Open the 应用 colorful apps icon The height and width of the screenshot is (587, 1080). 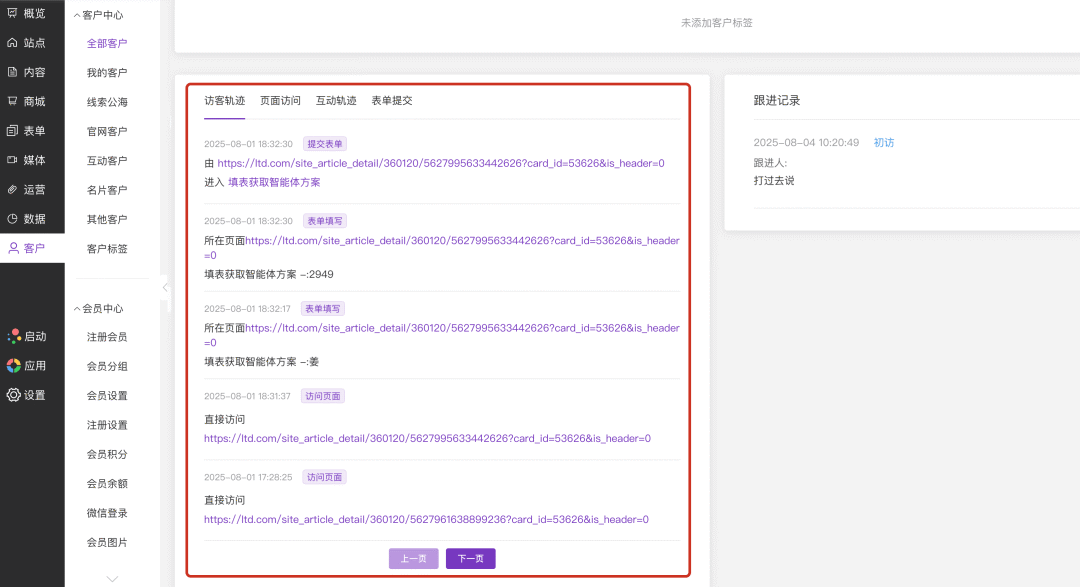tap(13, 366)
